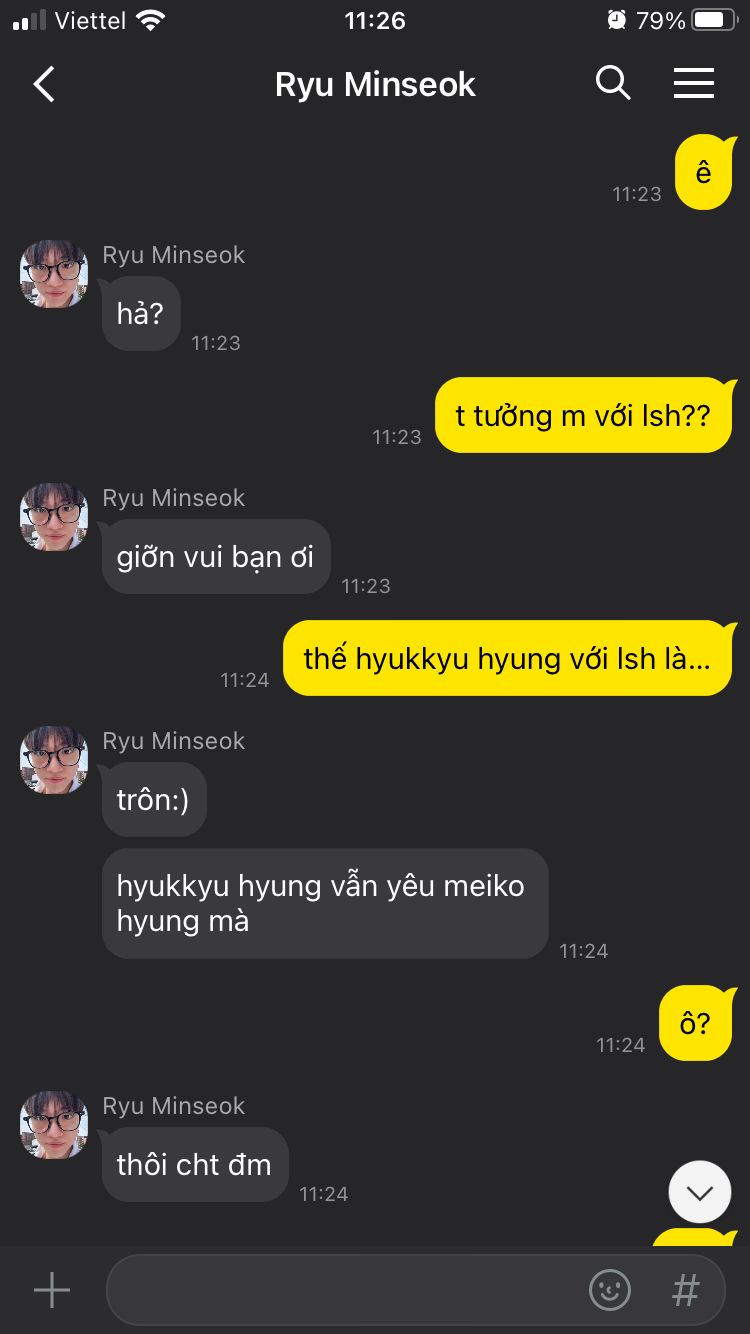Tap the battery indicator in status bar
Screen dimensions: 750x1334
pyautogui.click(x=713, y=20)
